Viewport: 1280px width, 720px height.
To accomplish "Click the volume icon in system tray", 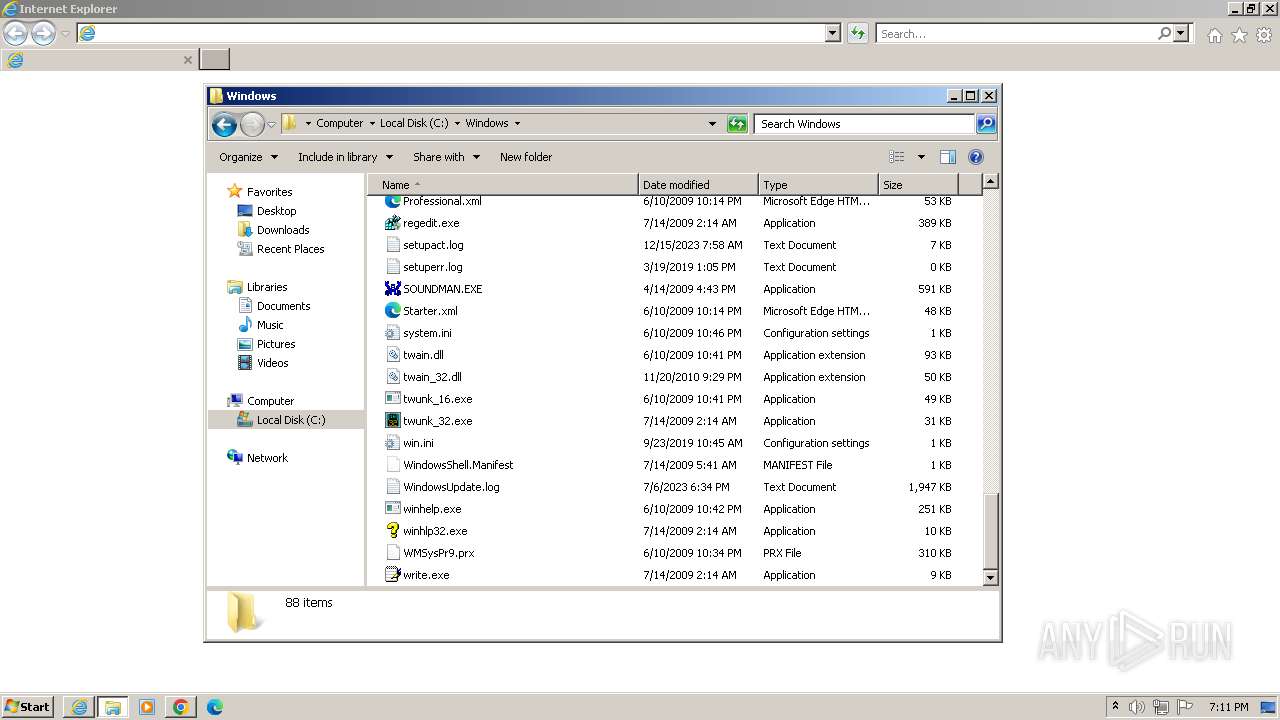I will click(1138, 707).
